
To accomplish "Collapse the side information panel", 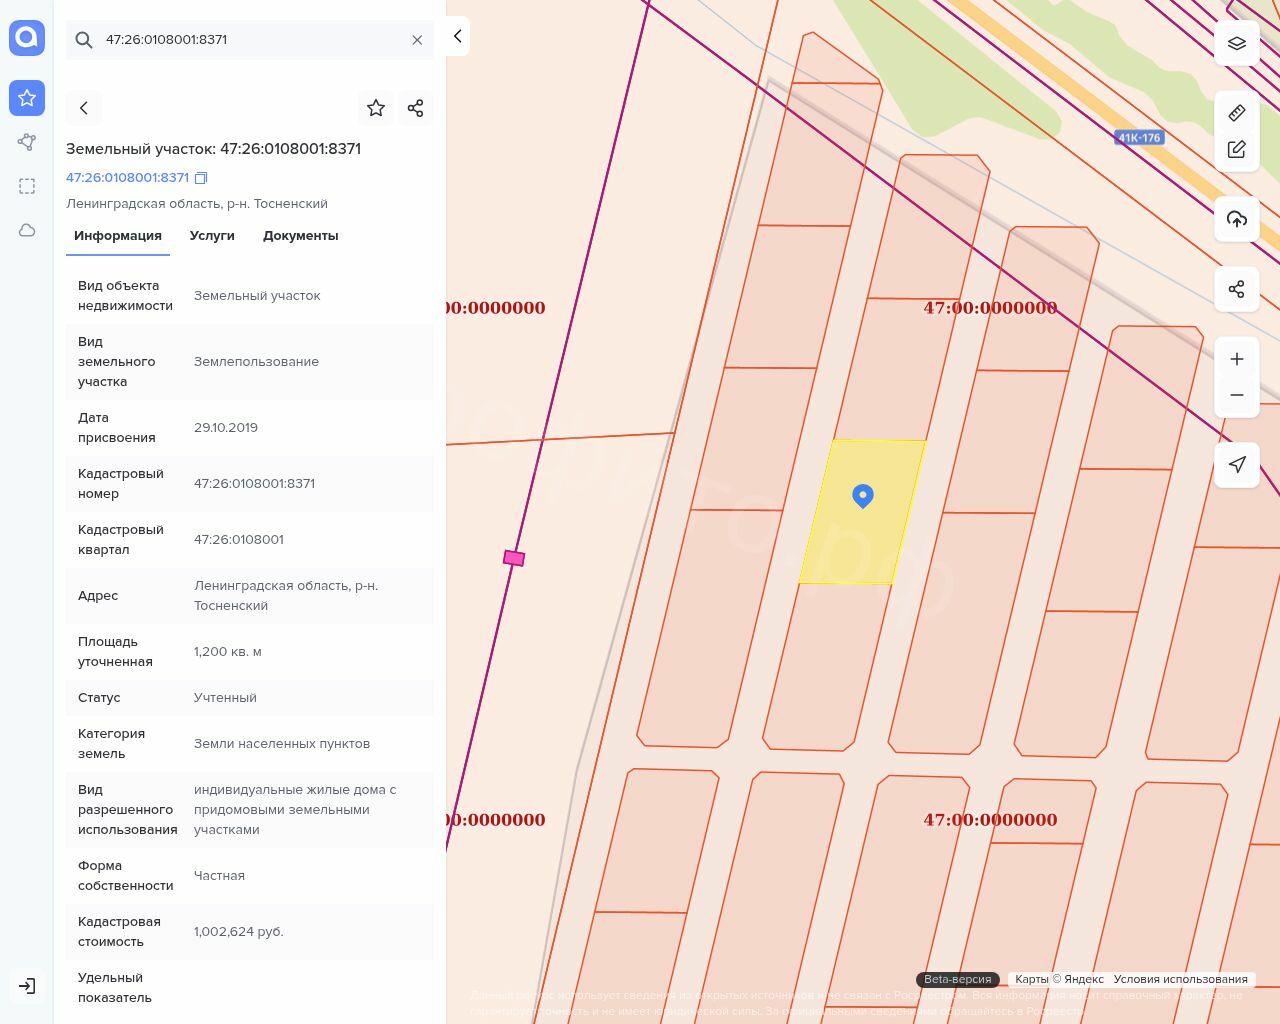I will click(x=457, y=36).
